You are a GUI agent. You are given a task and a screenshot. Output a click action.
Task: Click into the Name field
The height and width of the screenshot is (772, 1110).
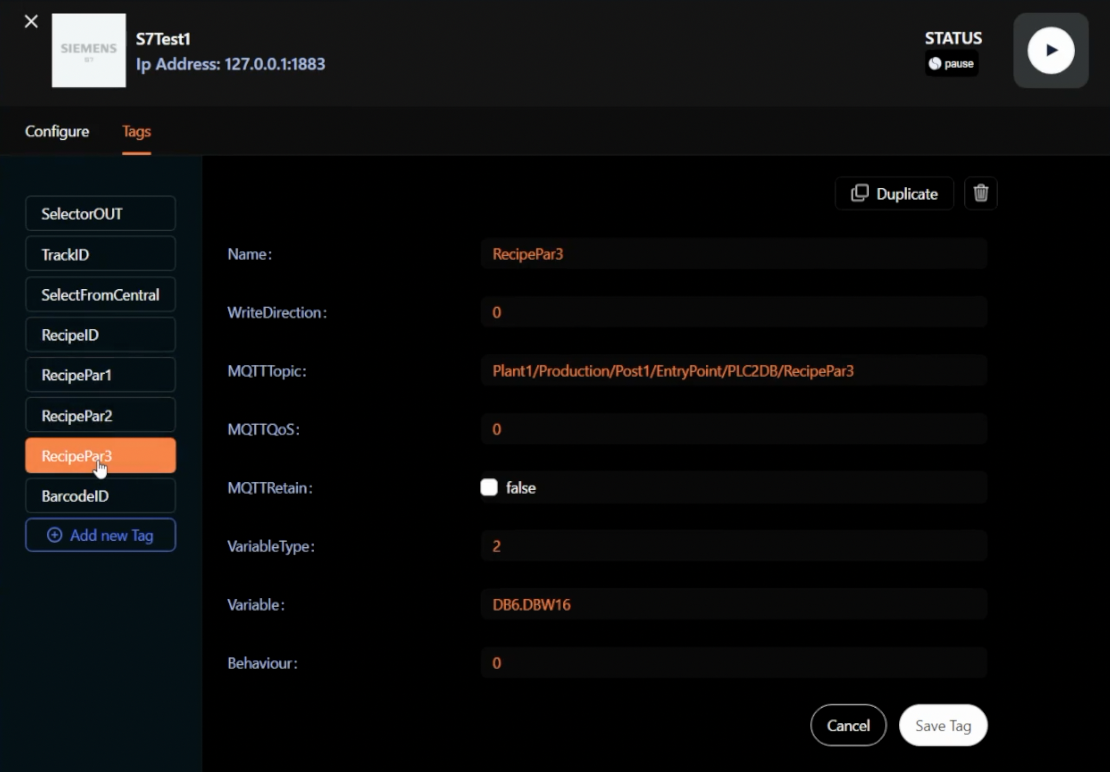733,254
